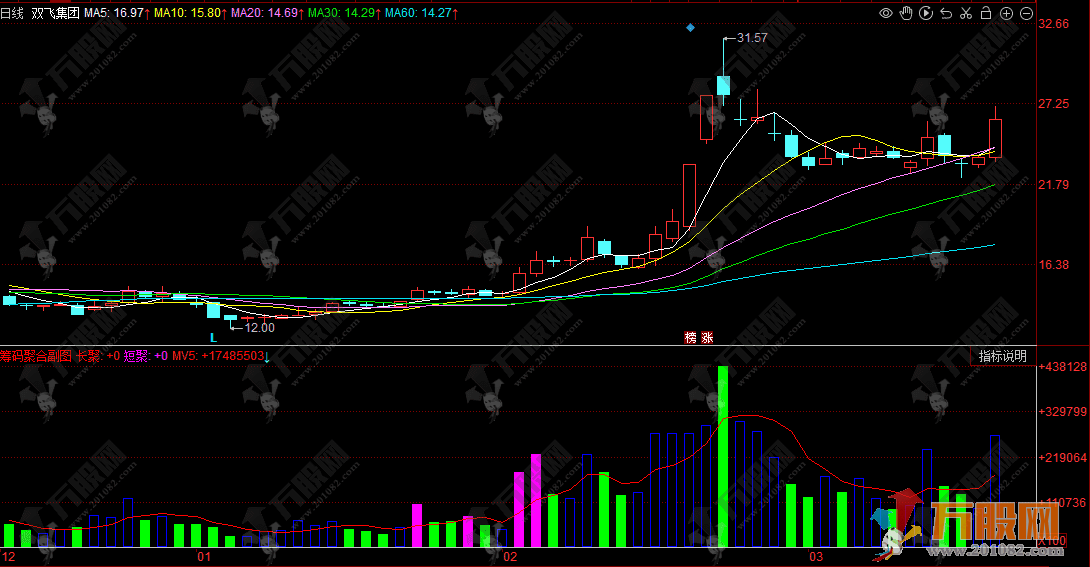Click the MA20: 14.69 indicator label
This screenshot has height=567, width=1090.
click(268, 13)
